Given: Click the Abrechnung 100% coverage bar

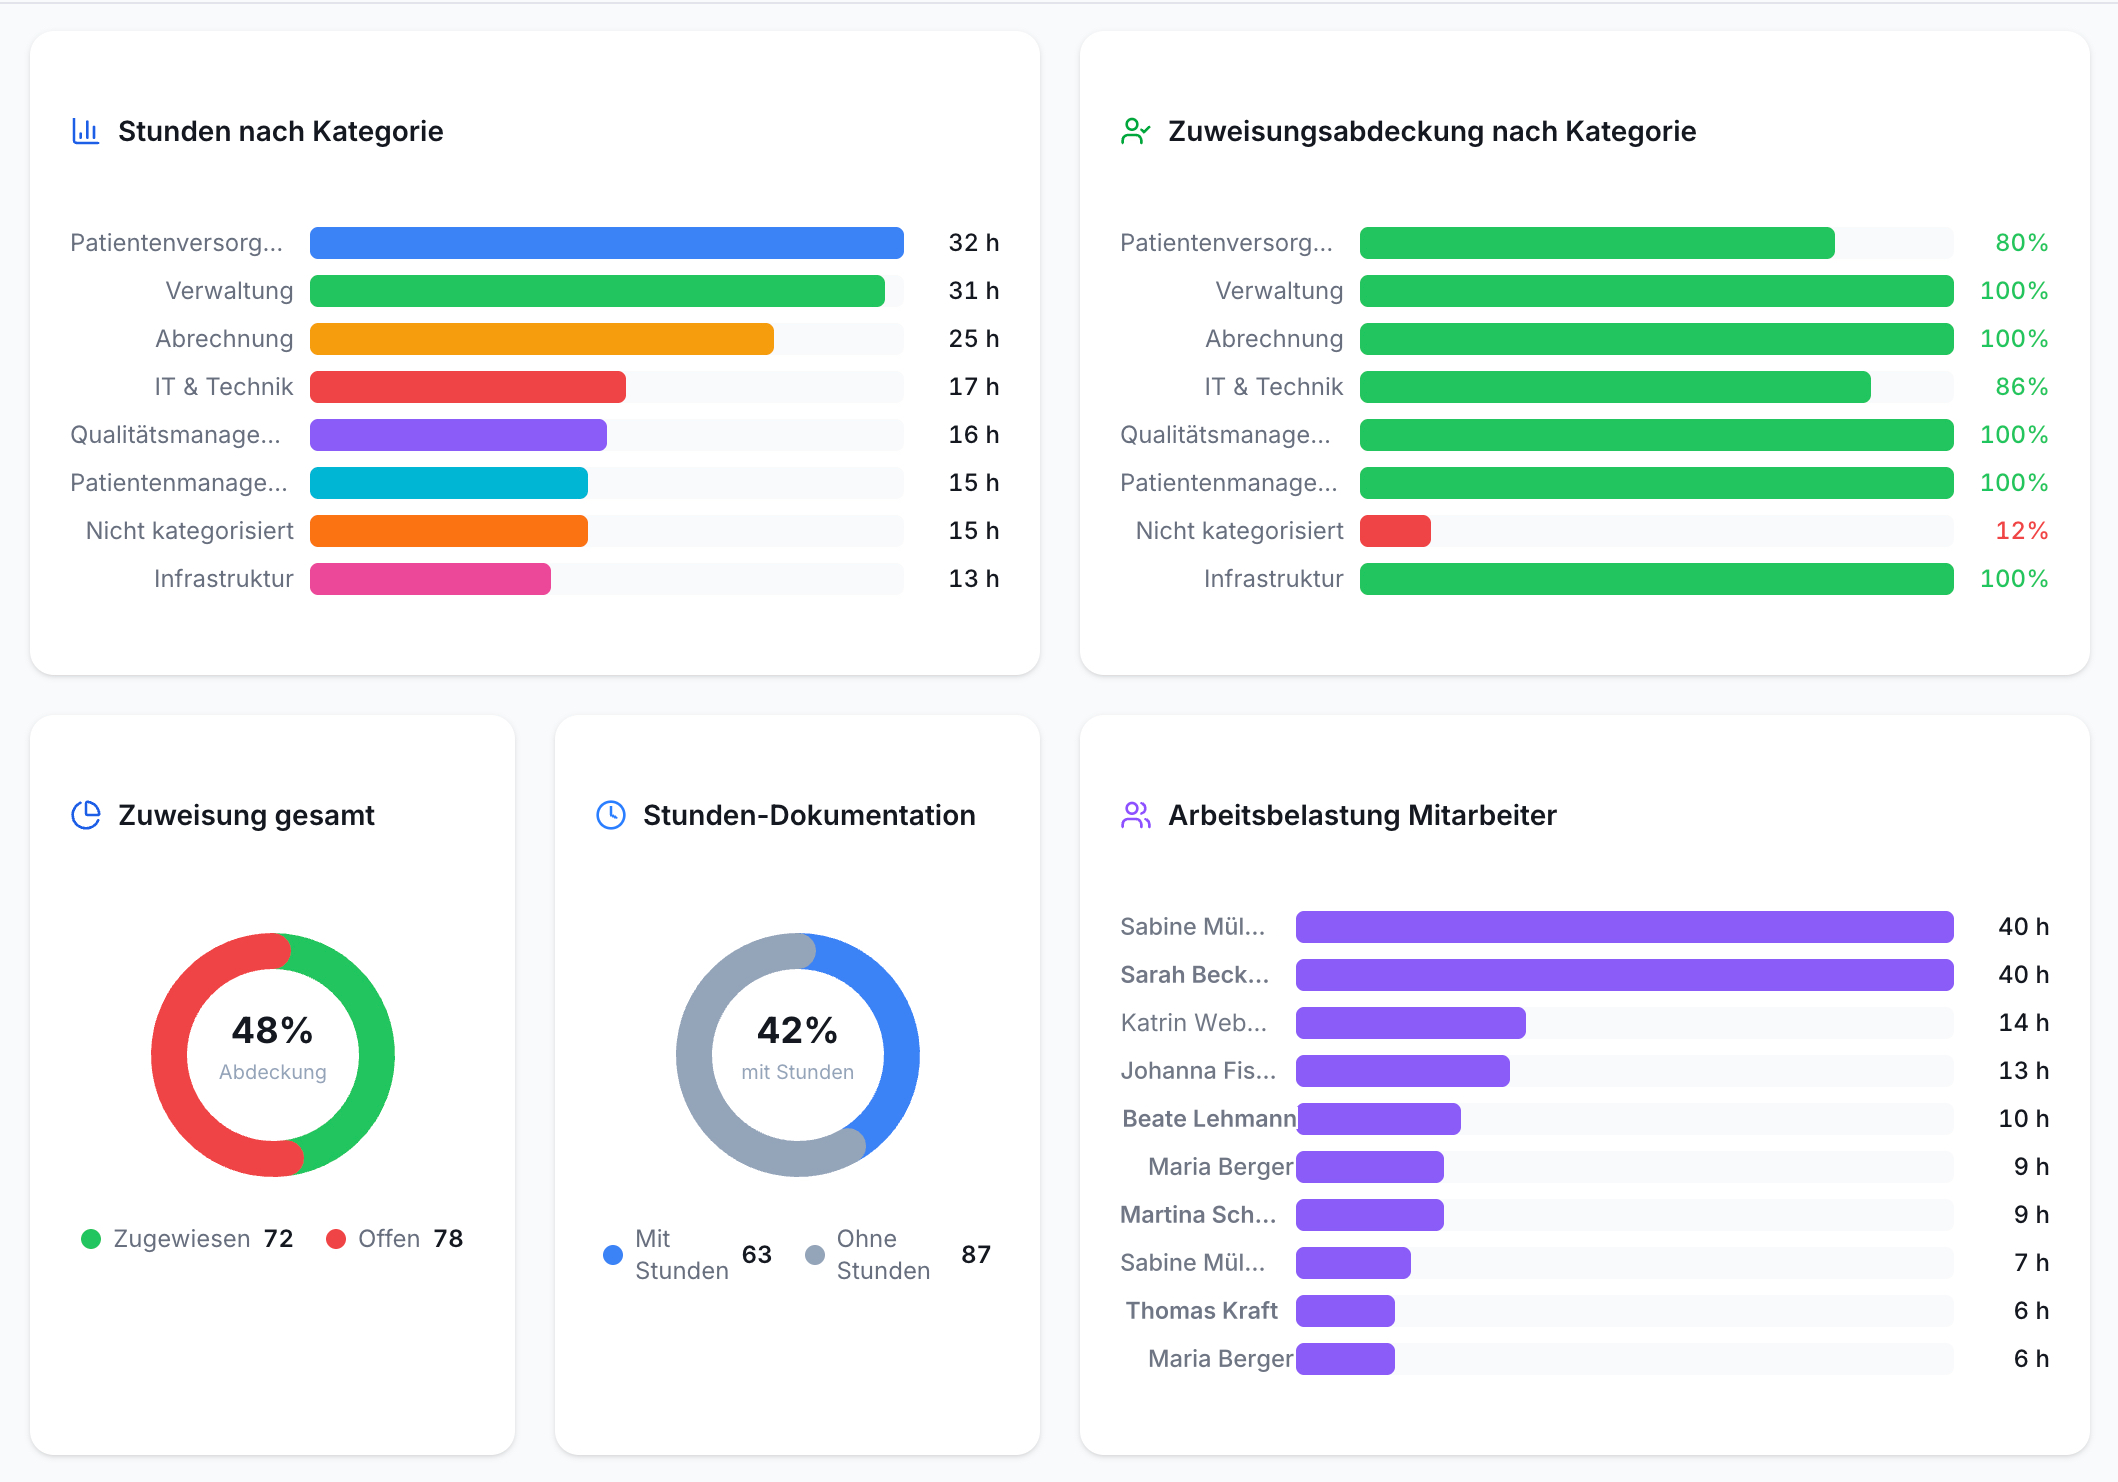Looking at the screenshot, I should pyautogui.click(x=1657, y=339).
